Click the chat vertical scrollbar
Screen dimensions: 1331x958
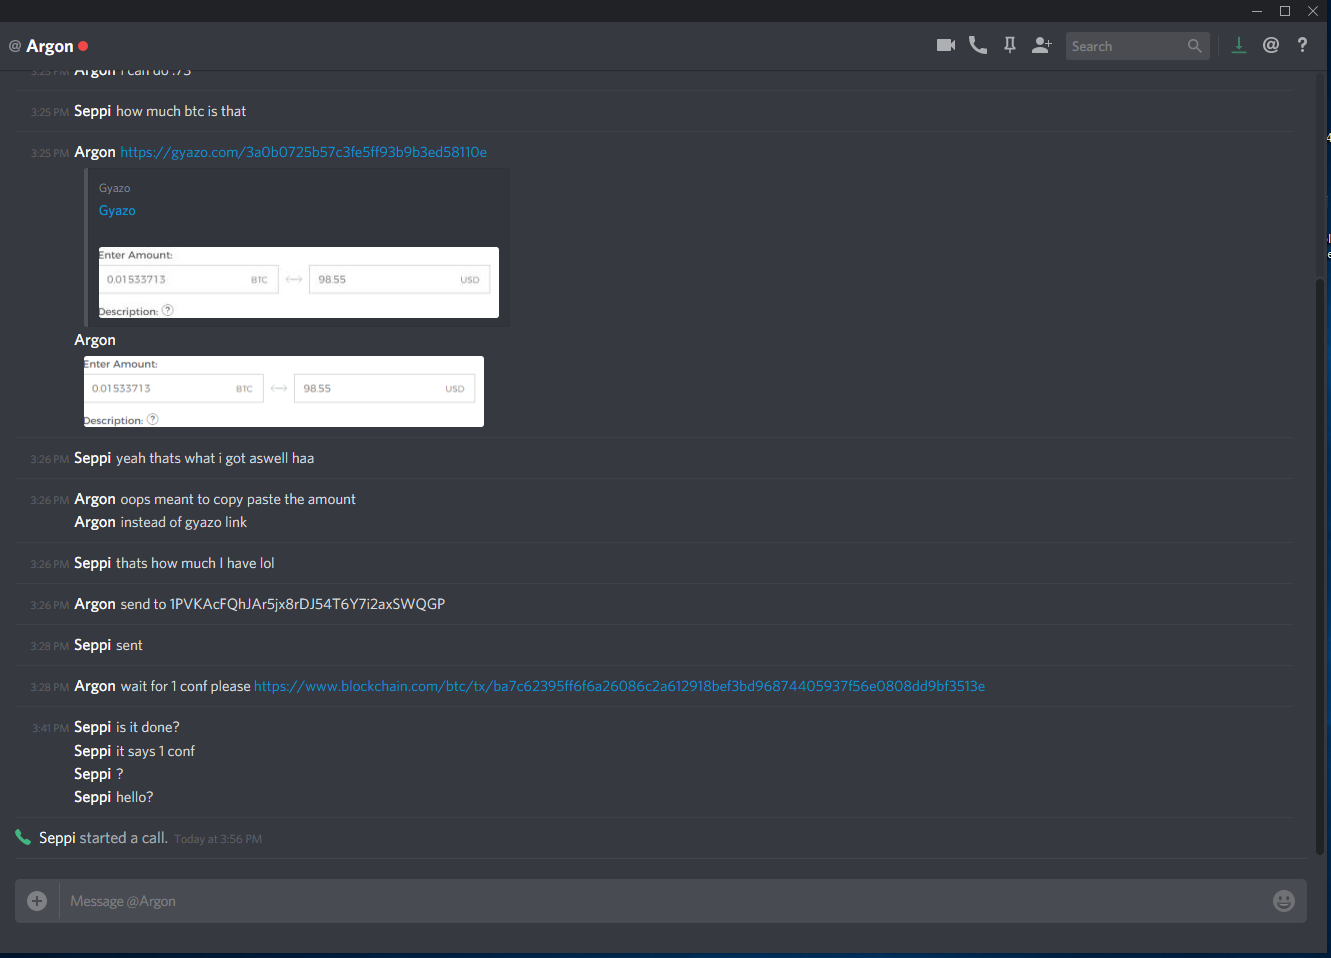pyautogui.click(x=1320, y=565)
